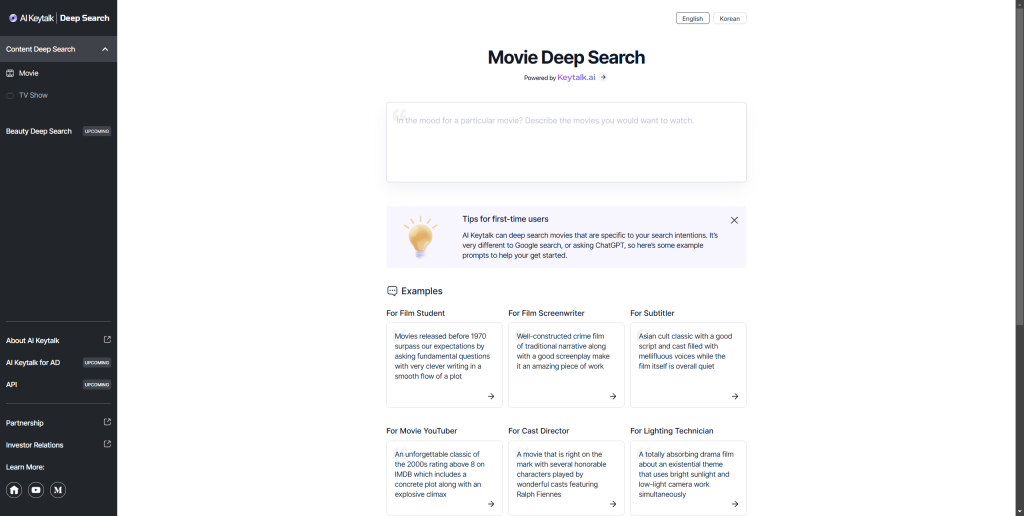Open the YouTube icon under Learn More

(x=36, y=490)
